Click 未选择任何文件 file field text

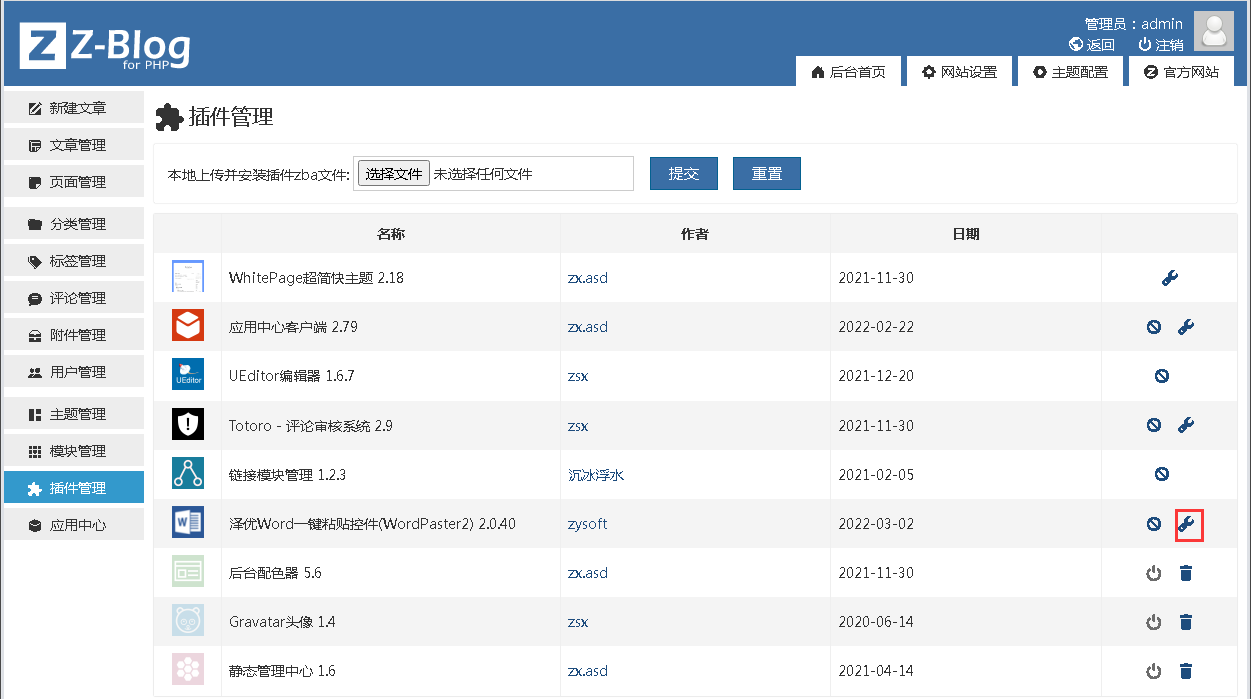point(482,174)
